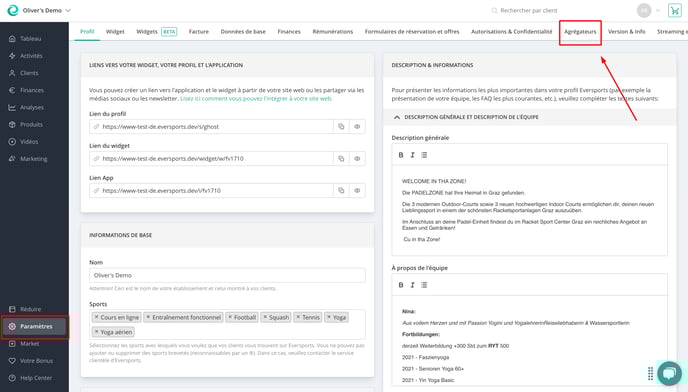Remove the Yoga sport tag

[x=328, y=317]
